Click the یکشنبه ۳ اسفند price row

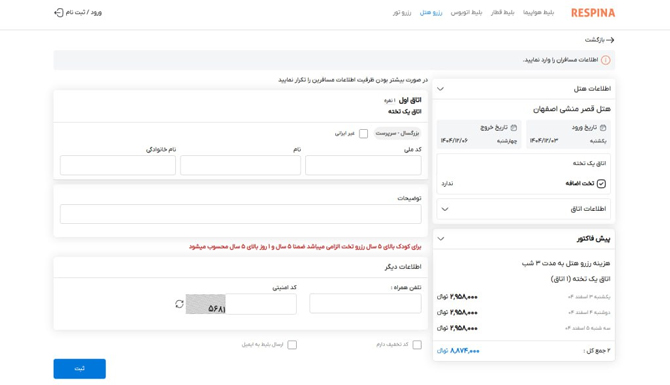(523, 297)
